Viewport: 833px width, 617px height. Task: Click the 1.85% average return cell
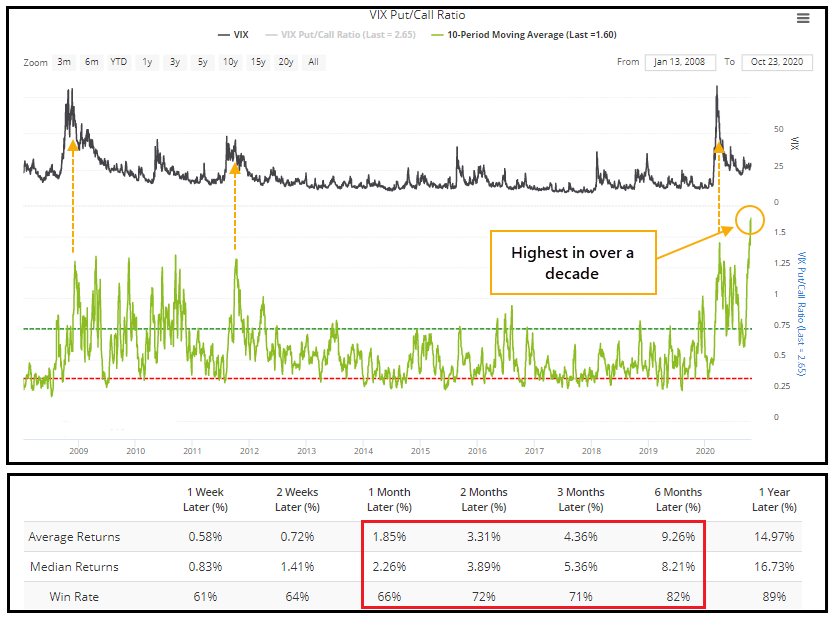click(x=389, y=537)
